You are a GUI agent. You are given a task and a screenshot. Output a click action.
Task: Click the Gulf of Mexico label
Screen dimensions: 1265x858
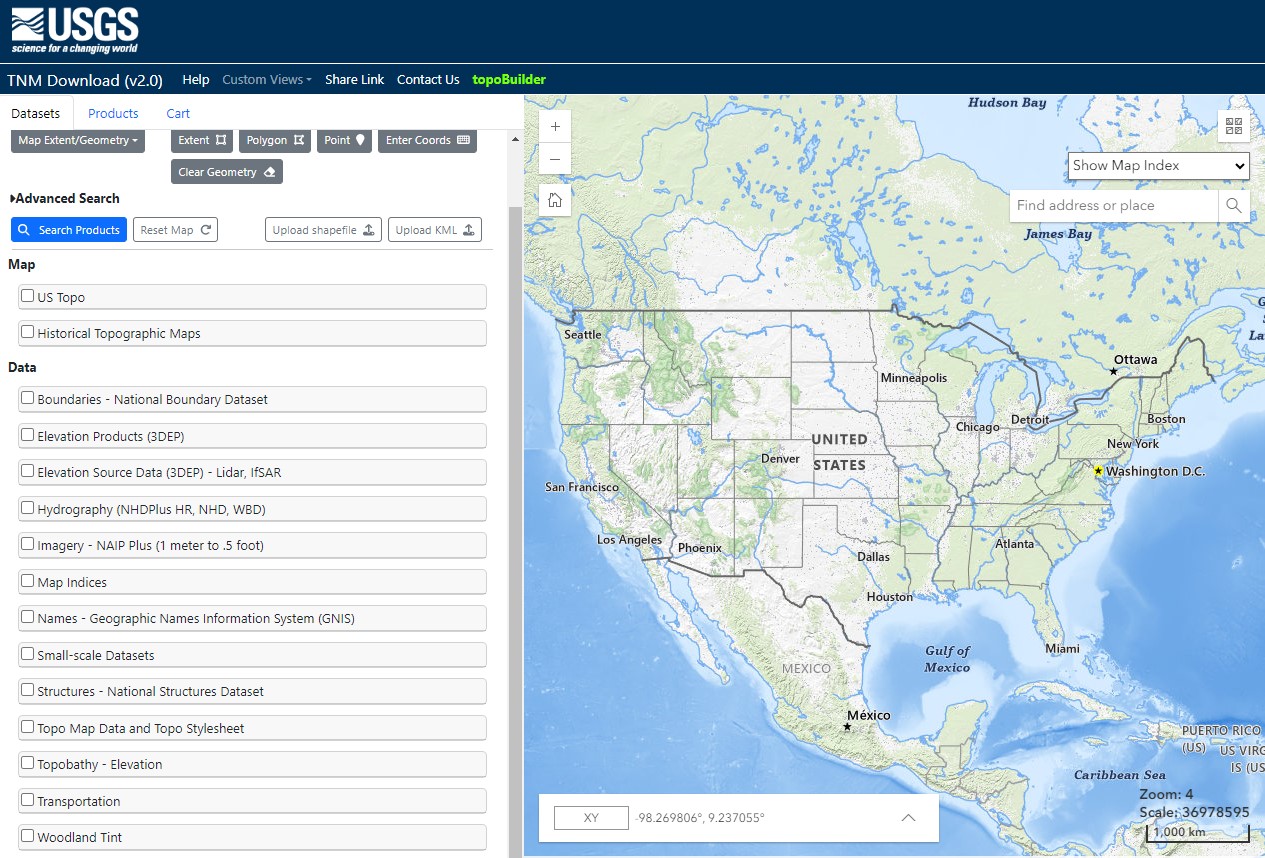tap(947, 659)
